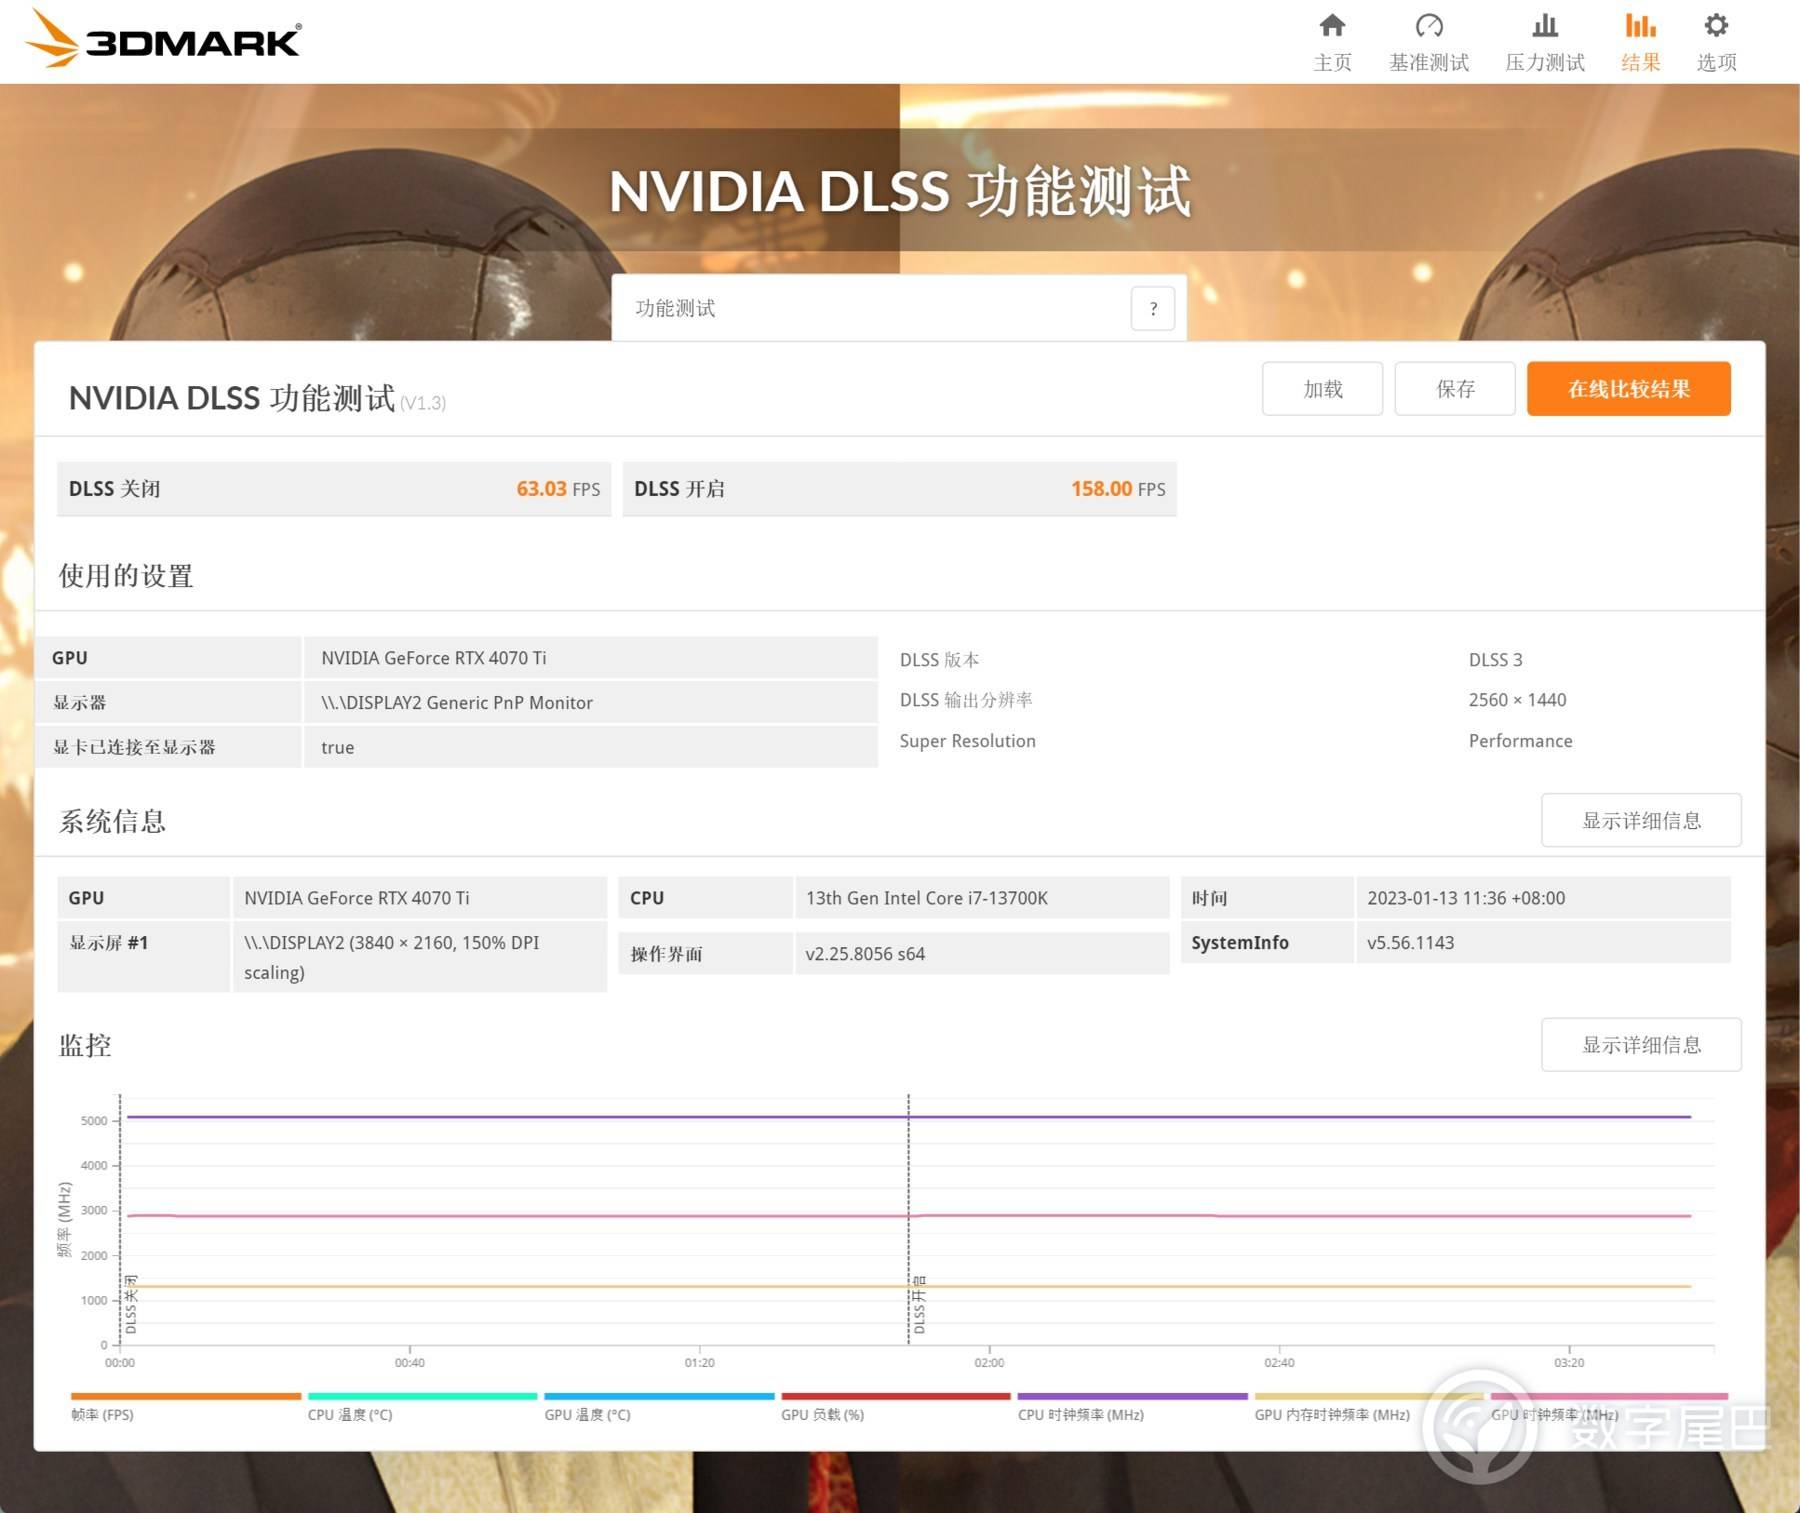Click the Super Resolution label
1800x1513 pixels.
click(967, 741)
